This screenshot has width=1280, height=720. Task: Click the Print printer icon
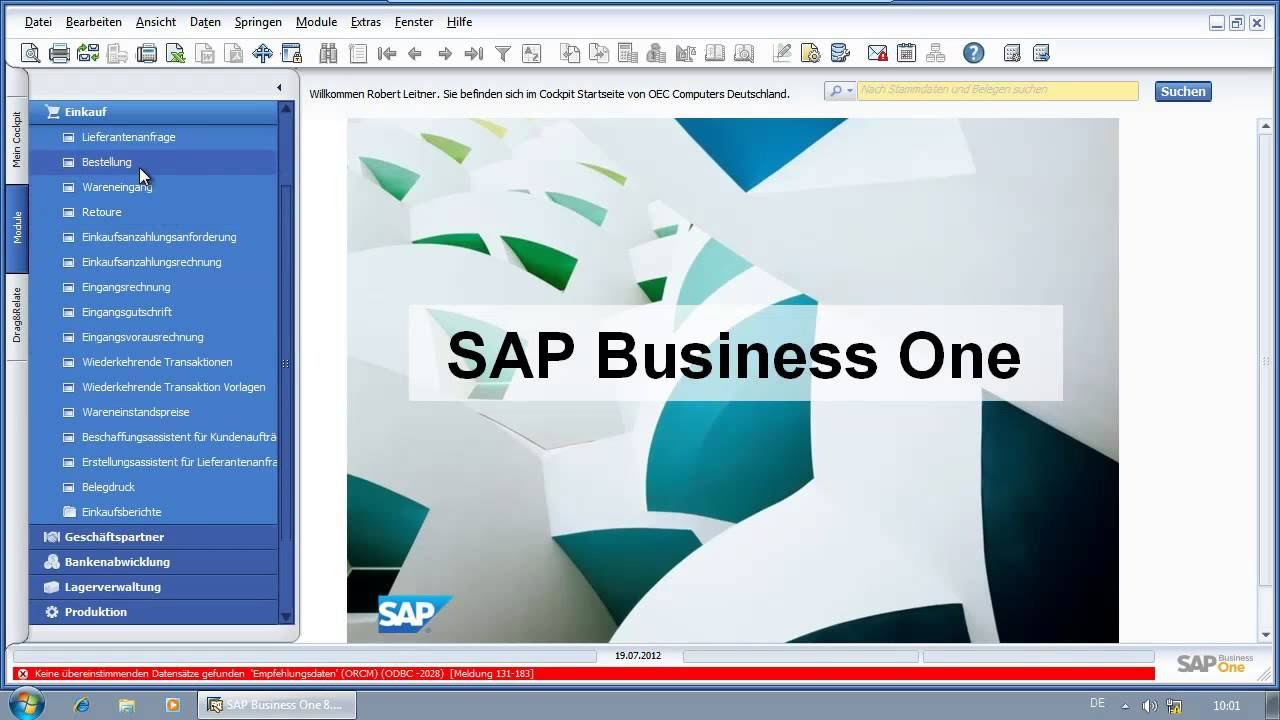[59, 53]
